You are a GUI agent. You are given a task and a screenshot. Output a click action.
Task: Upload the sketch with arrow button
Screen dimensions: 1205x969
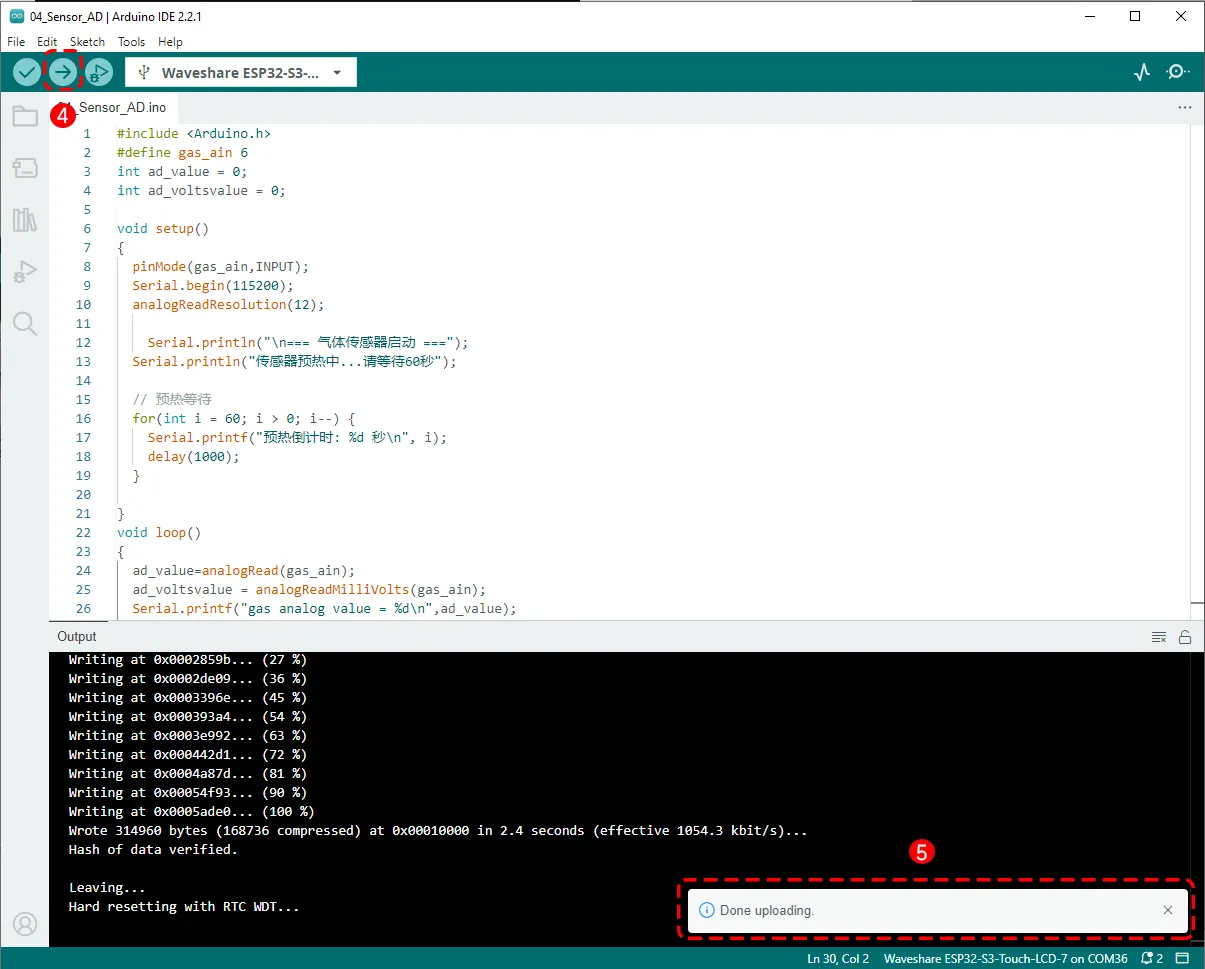click(x=63, y=72)
